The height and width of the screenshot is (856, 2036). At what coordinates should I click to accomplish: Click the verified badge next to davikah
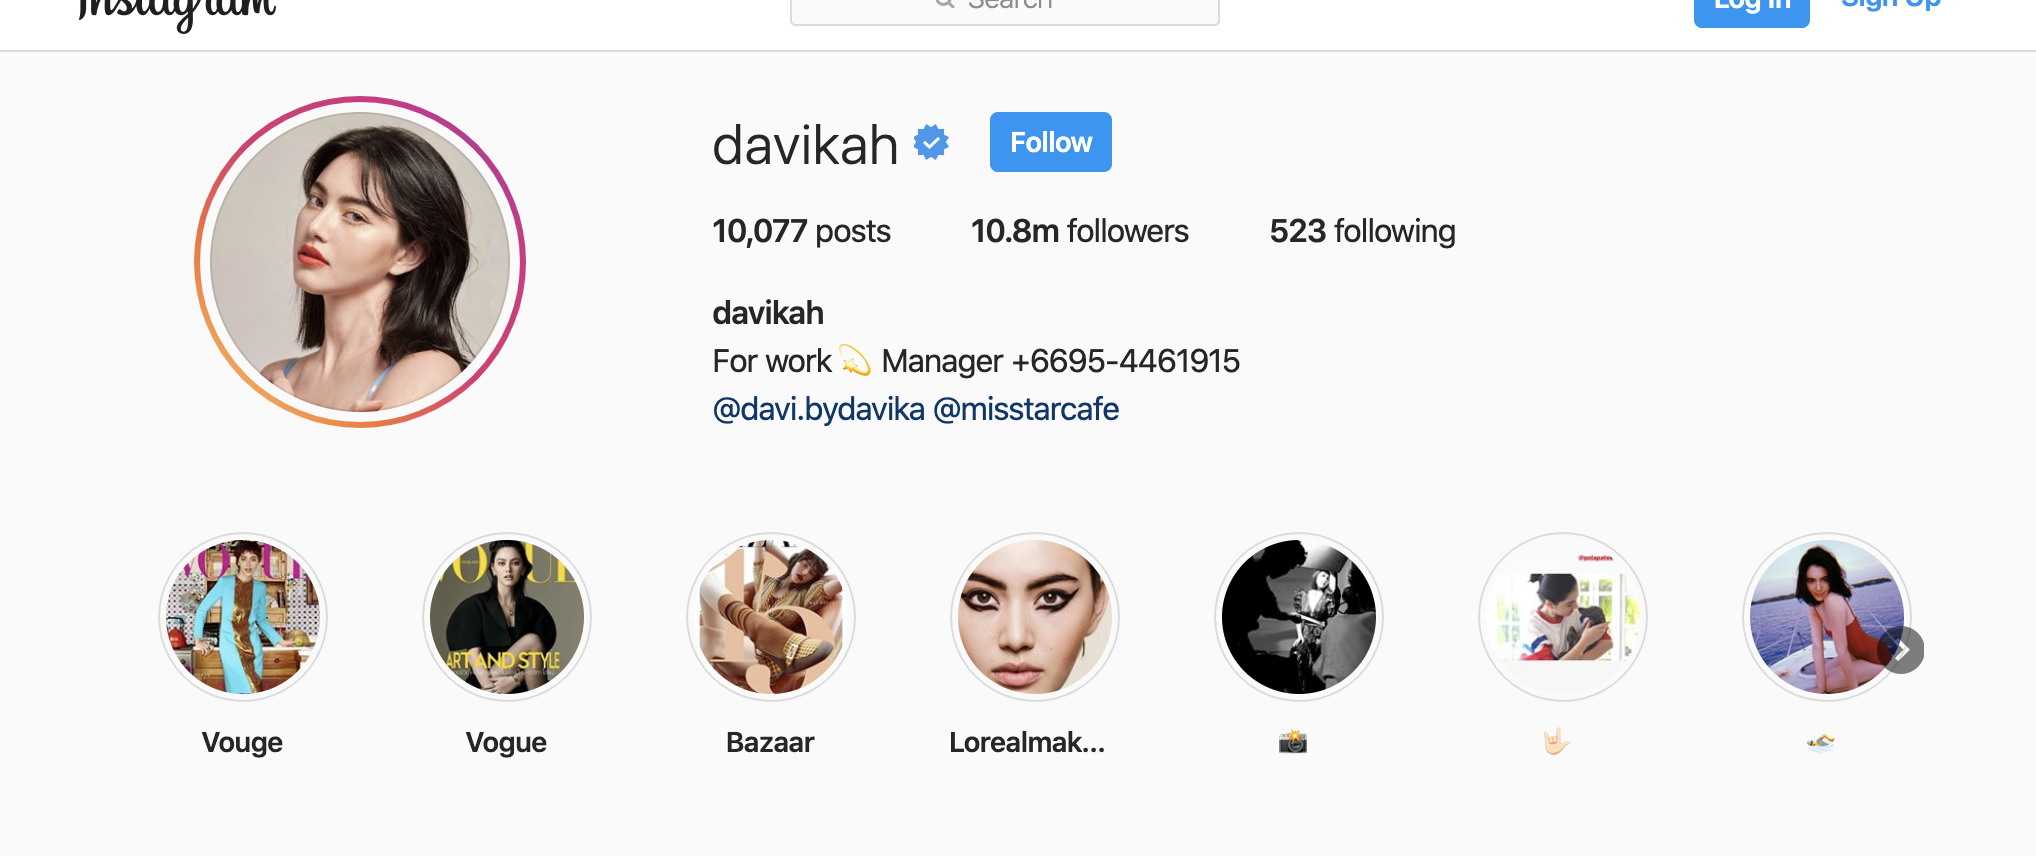931,142
